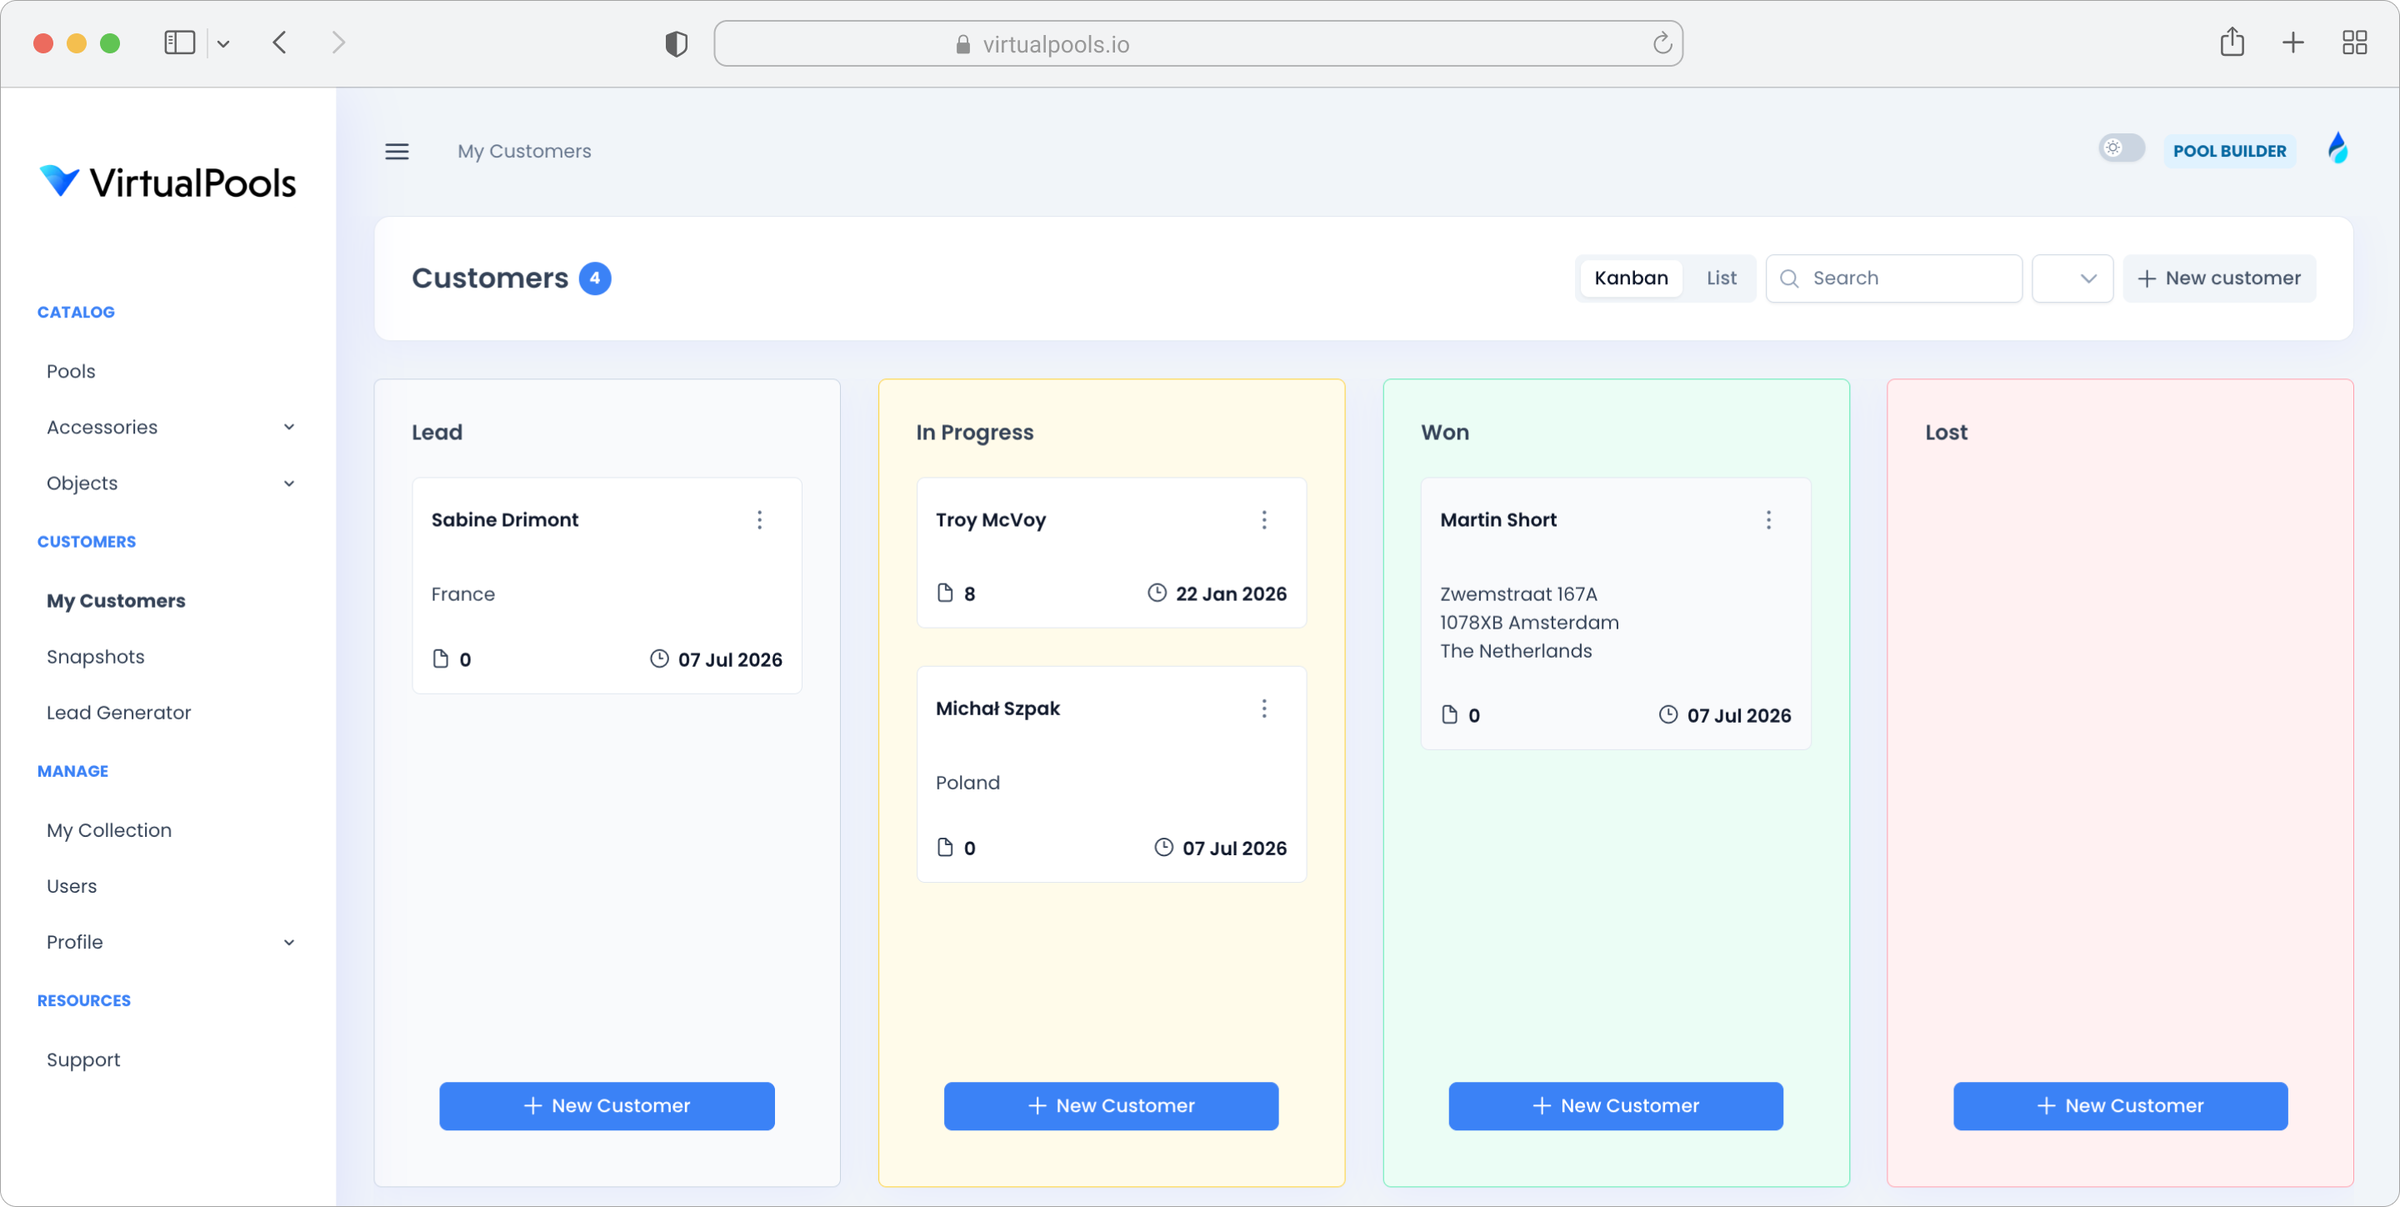This screenshot has height=1207, width=2400.
Task: Open Troy McVoy card options menu
Action: [x=1264, y=520]
